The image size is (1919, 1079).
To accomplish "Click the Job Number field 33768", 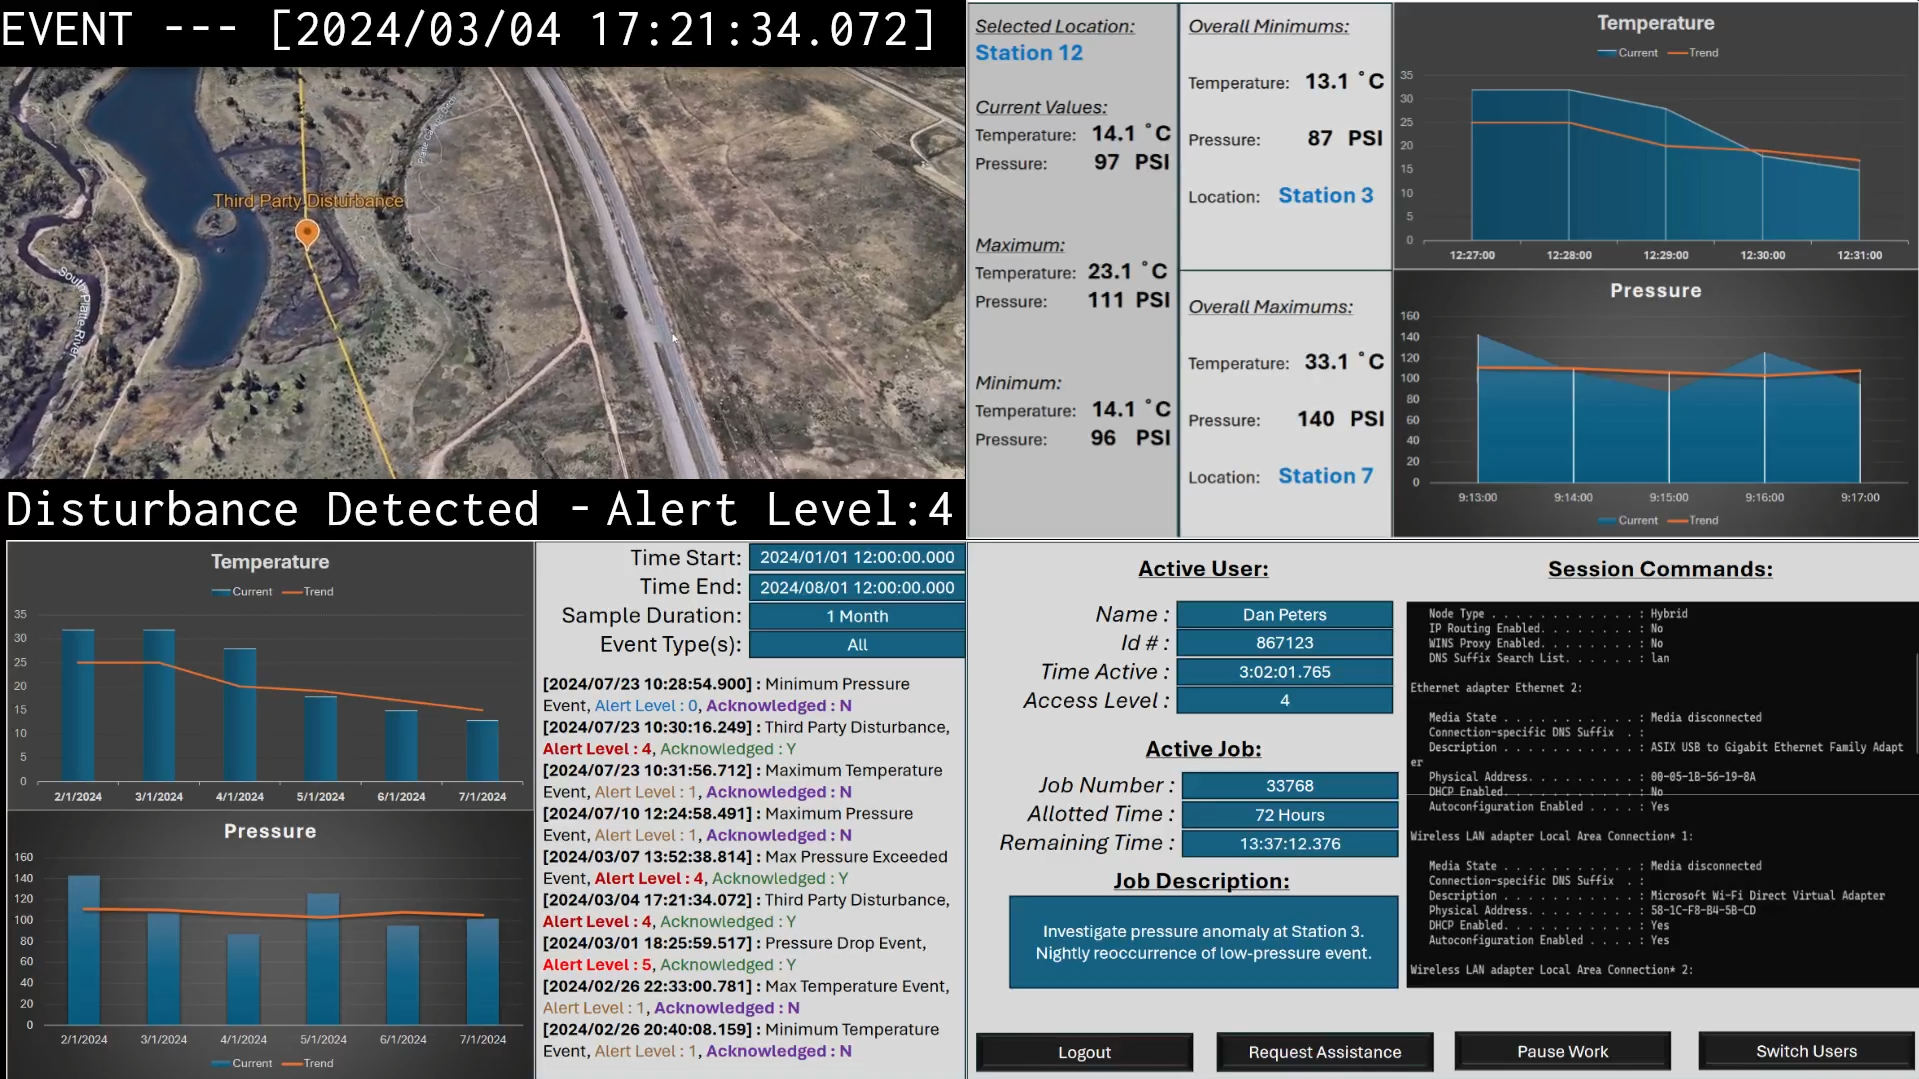I will click(1289, 786).
